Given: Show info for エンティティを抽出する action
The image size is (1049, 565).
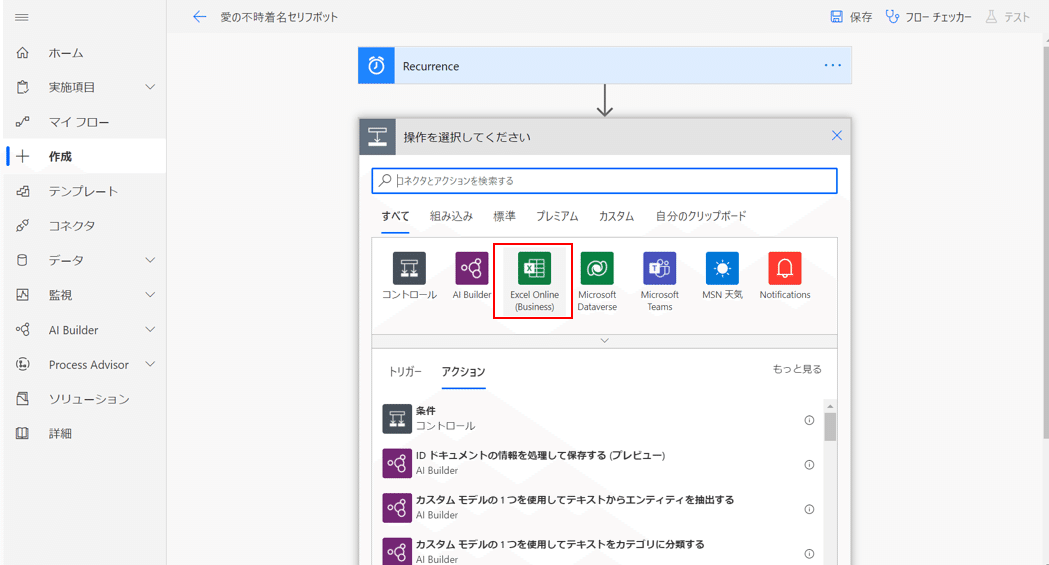Looking at the screenshot, I should tap(809, 510).
